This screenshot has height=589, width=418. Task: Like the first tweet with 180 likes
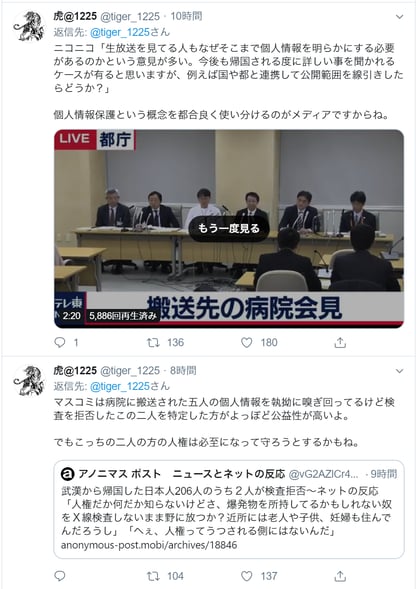[246, 342]
